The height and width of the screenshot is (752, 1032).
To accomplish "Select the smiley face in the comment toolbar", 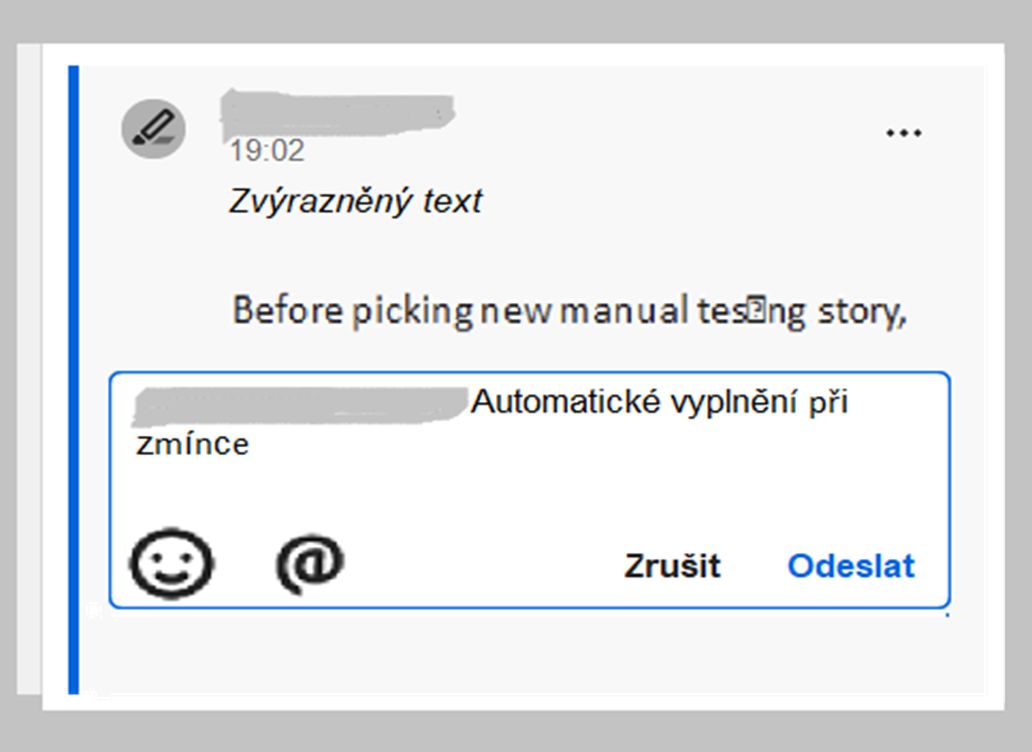I will 171,563.
